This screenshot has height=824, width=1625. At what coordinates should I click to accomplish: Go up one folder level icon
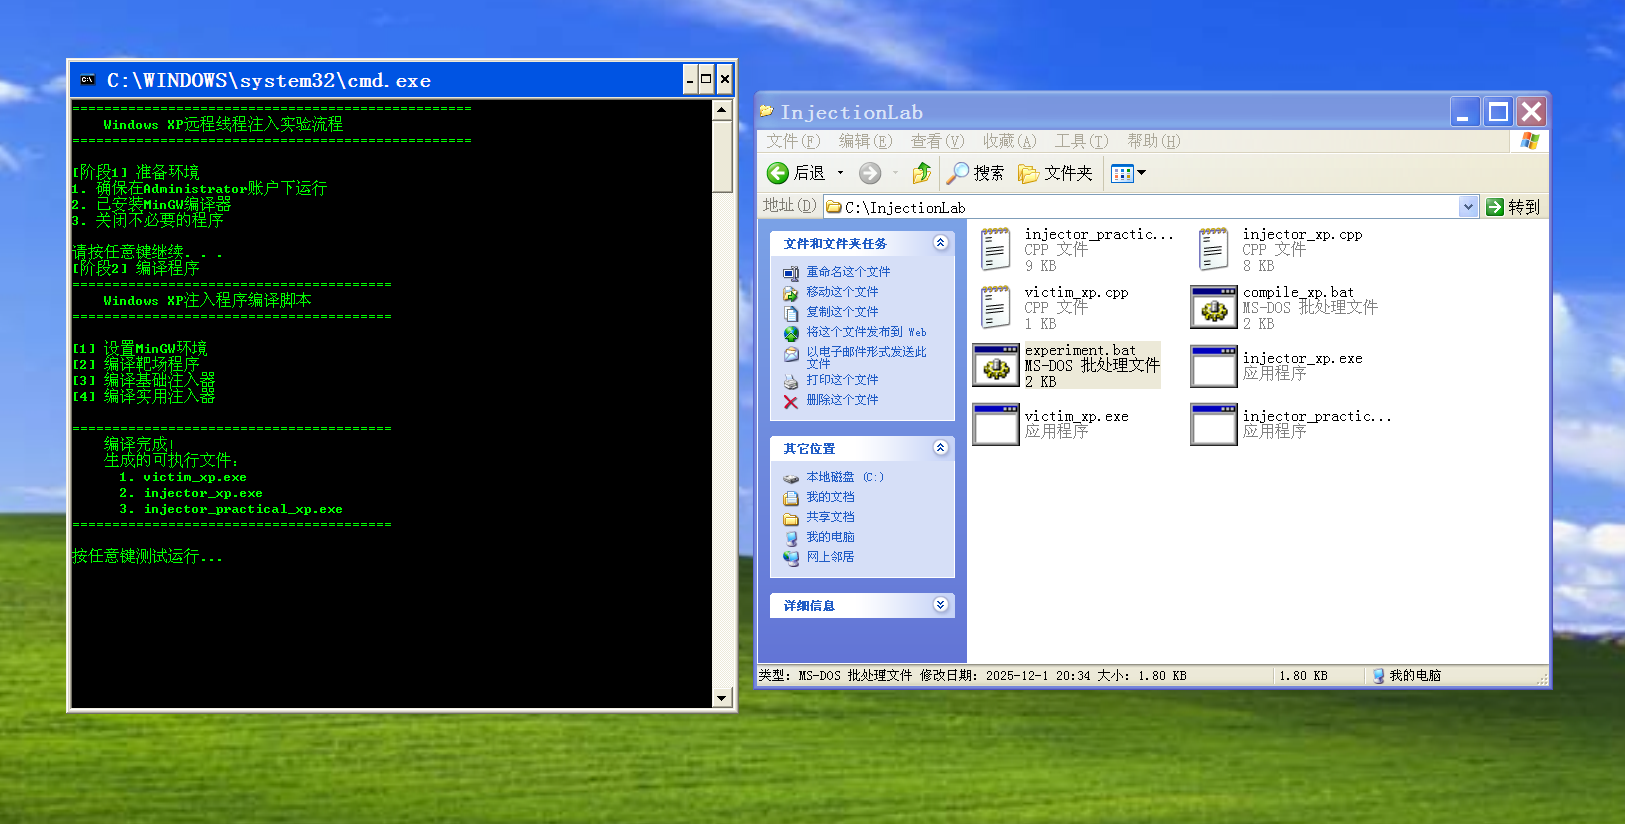(922, 173)
